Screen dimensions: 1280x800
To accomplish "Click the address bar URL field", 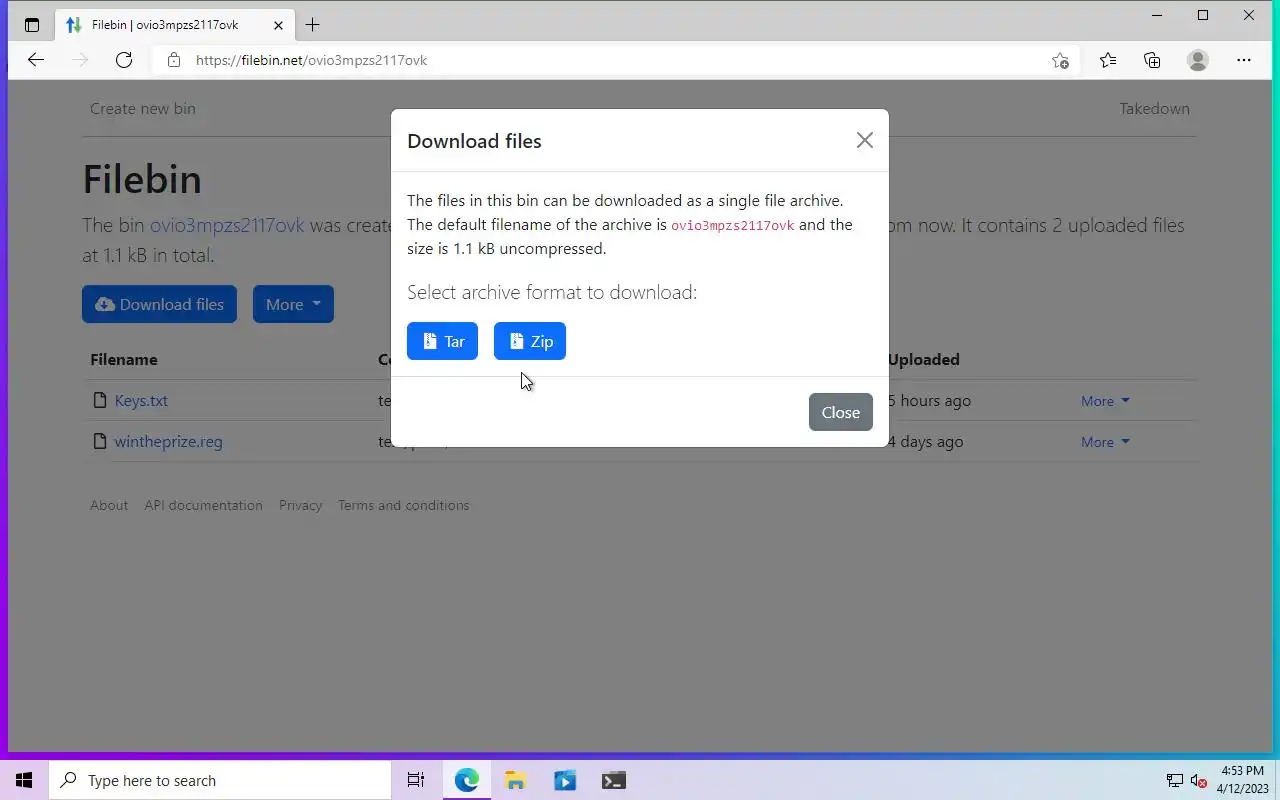I will pyautogui.click(x=615, y=60).
